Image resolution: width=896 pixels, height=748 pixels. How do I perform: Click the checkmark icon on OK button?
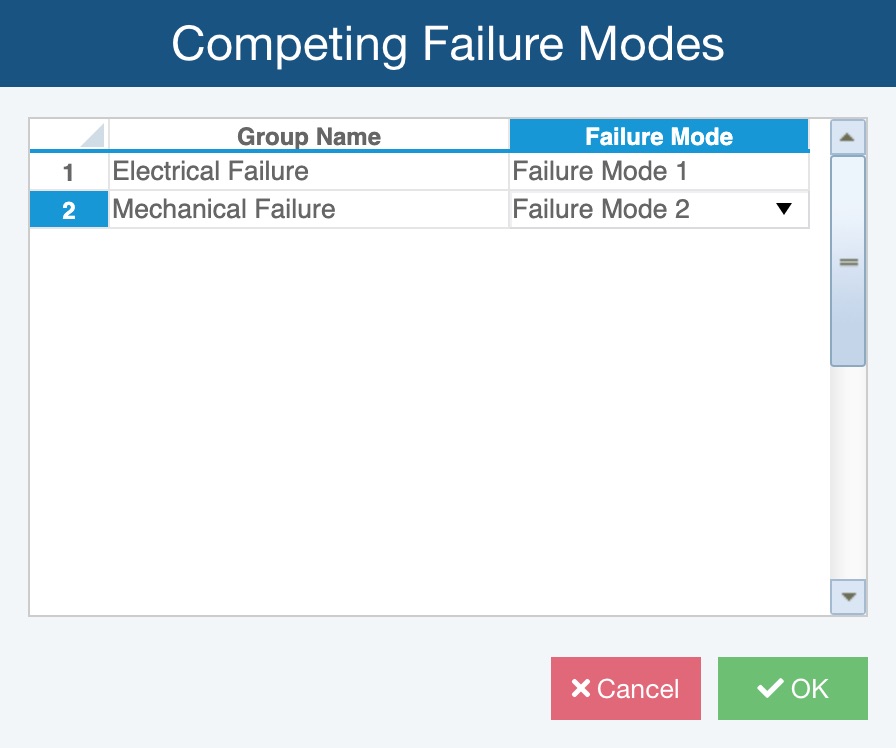pyautogui.click(x=769, y=689)
